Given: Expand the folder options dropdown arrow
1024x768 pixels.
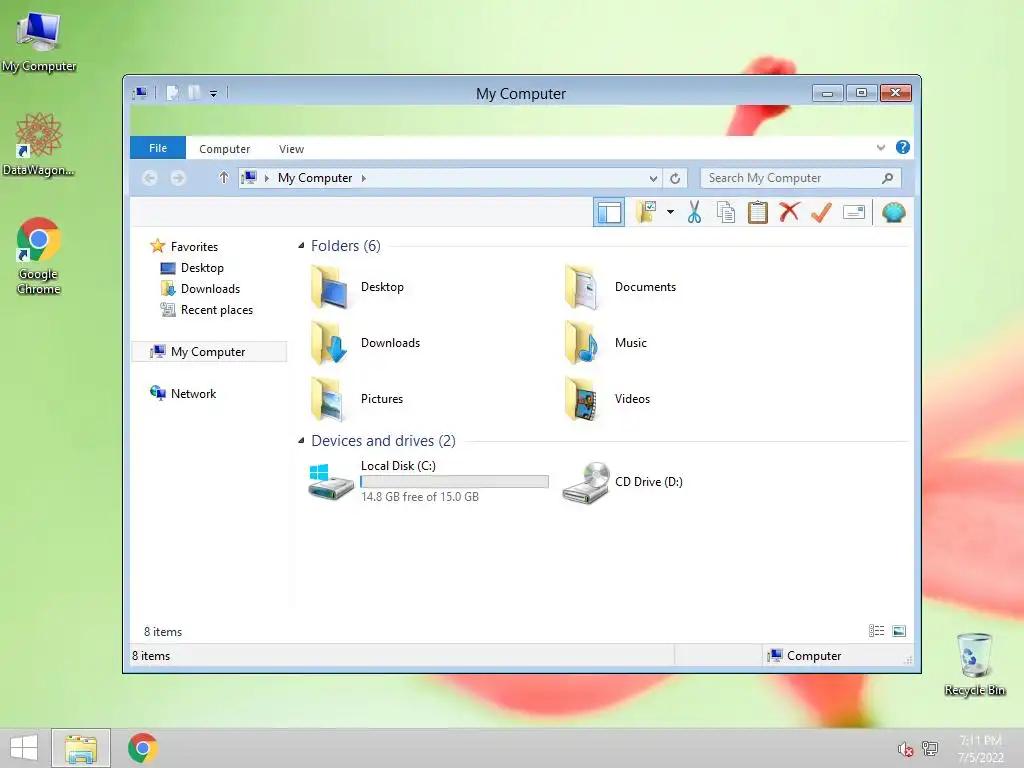Looking at the screenshot, I should pos(670,212).
